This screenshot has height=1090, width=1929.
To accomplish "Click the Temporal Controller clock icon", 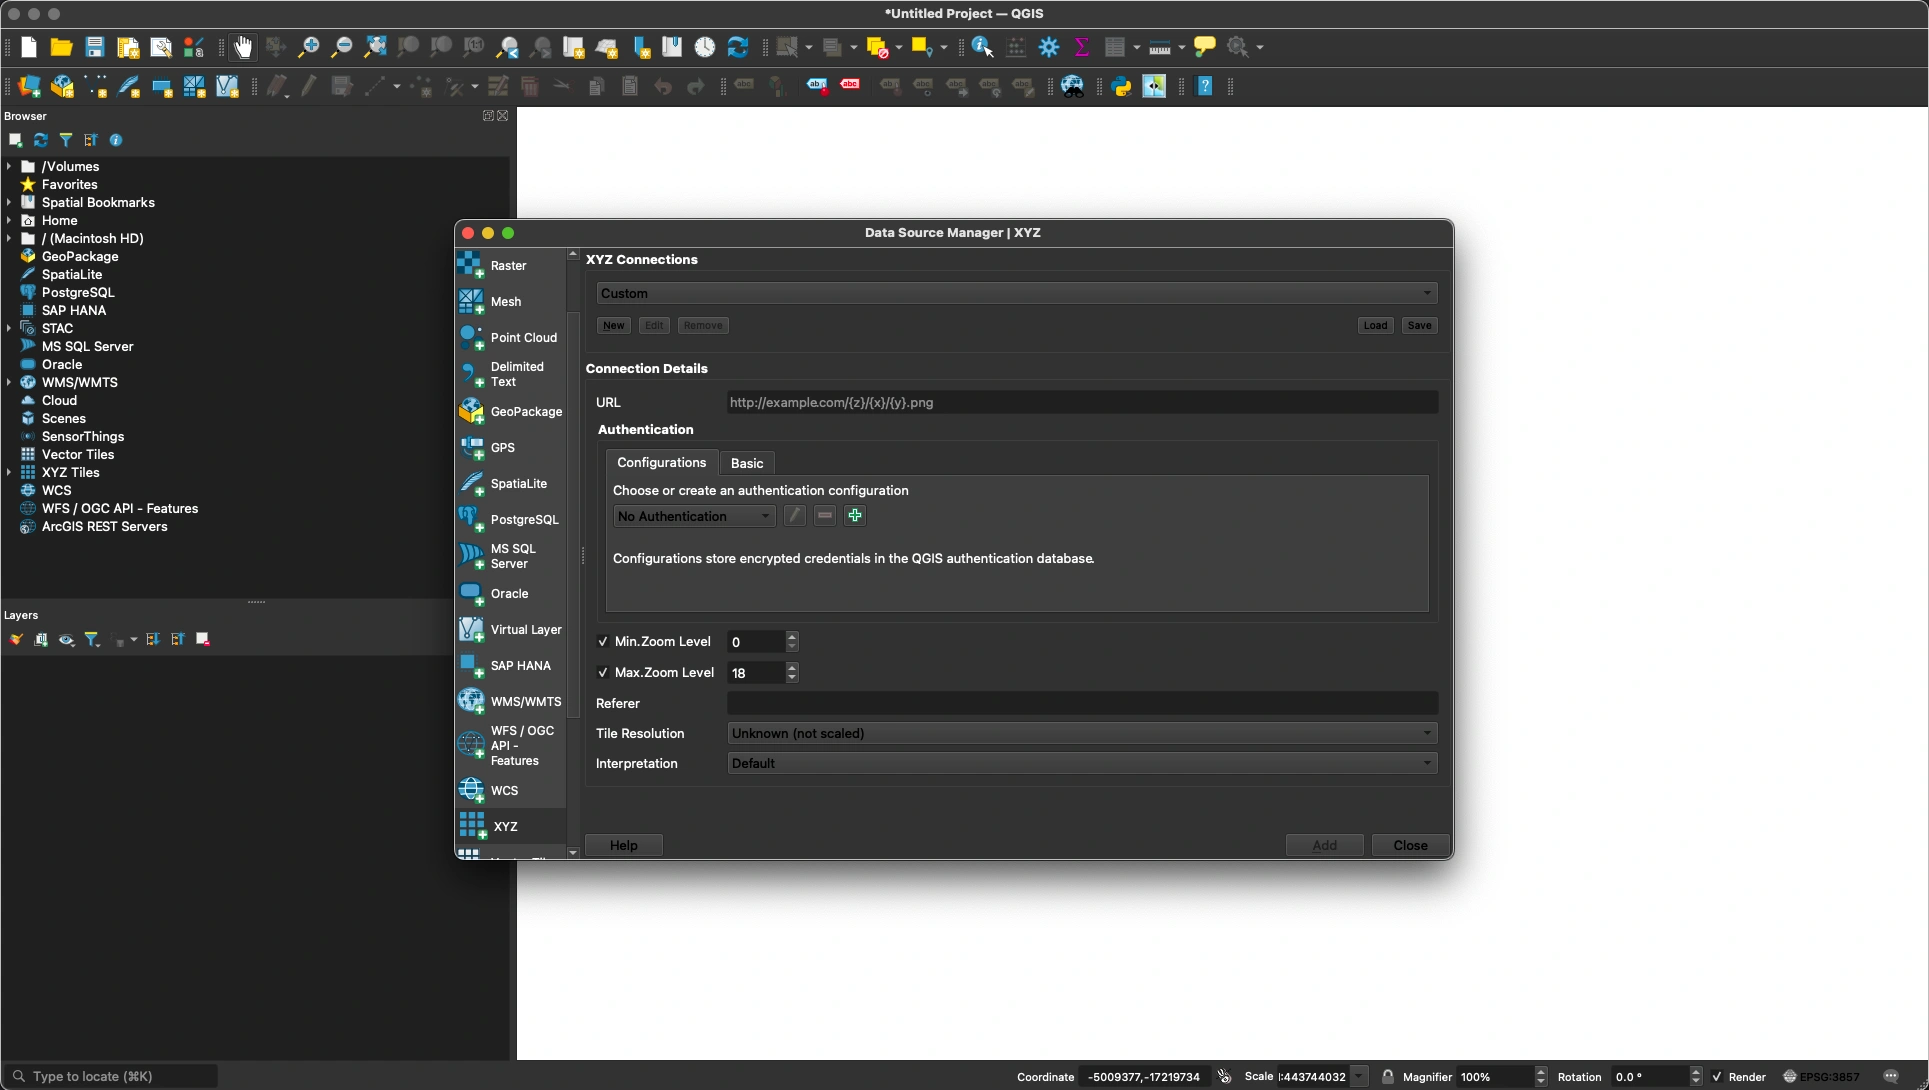I will click(705, 47).
